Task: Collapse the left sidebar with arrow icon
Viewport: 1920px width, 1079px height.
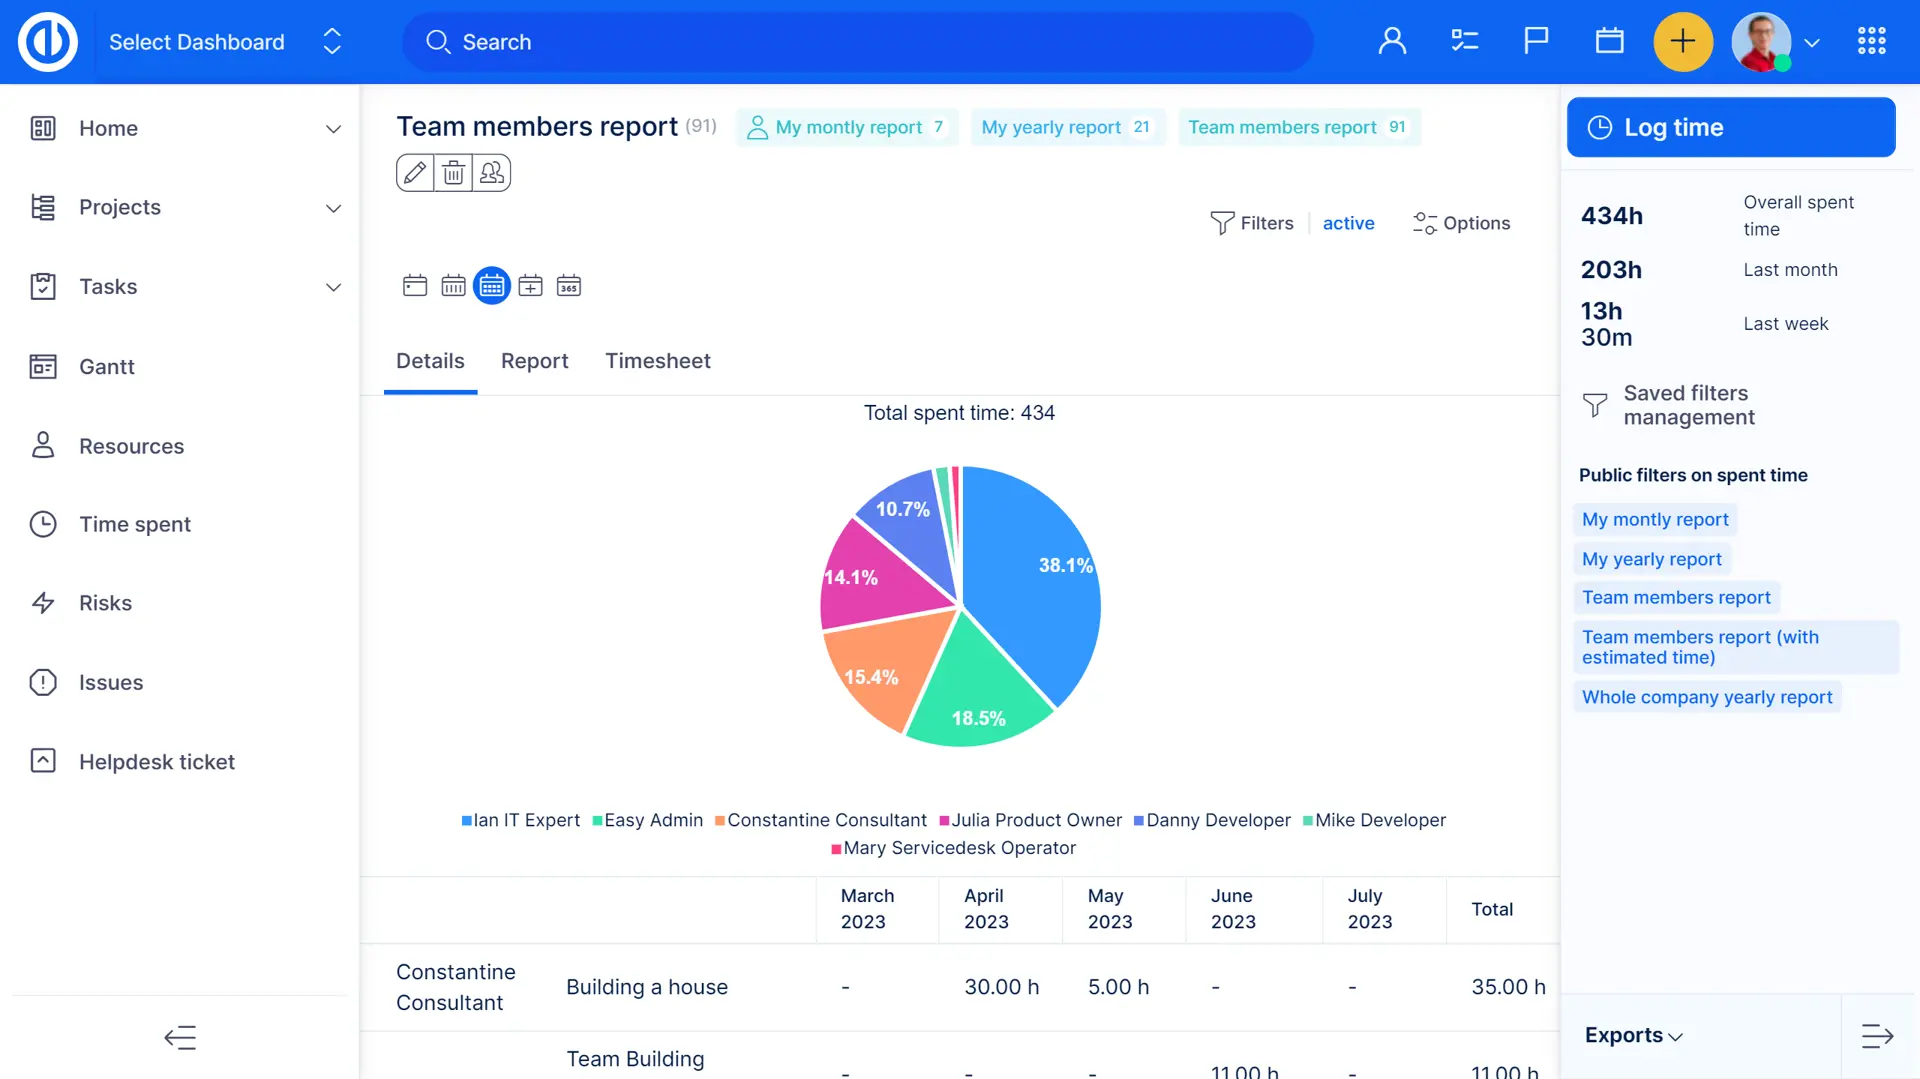Action: (x=180, y=1037)
